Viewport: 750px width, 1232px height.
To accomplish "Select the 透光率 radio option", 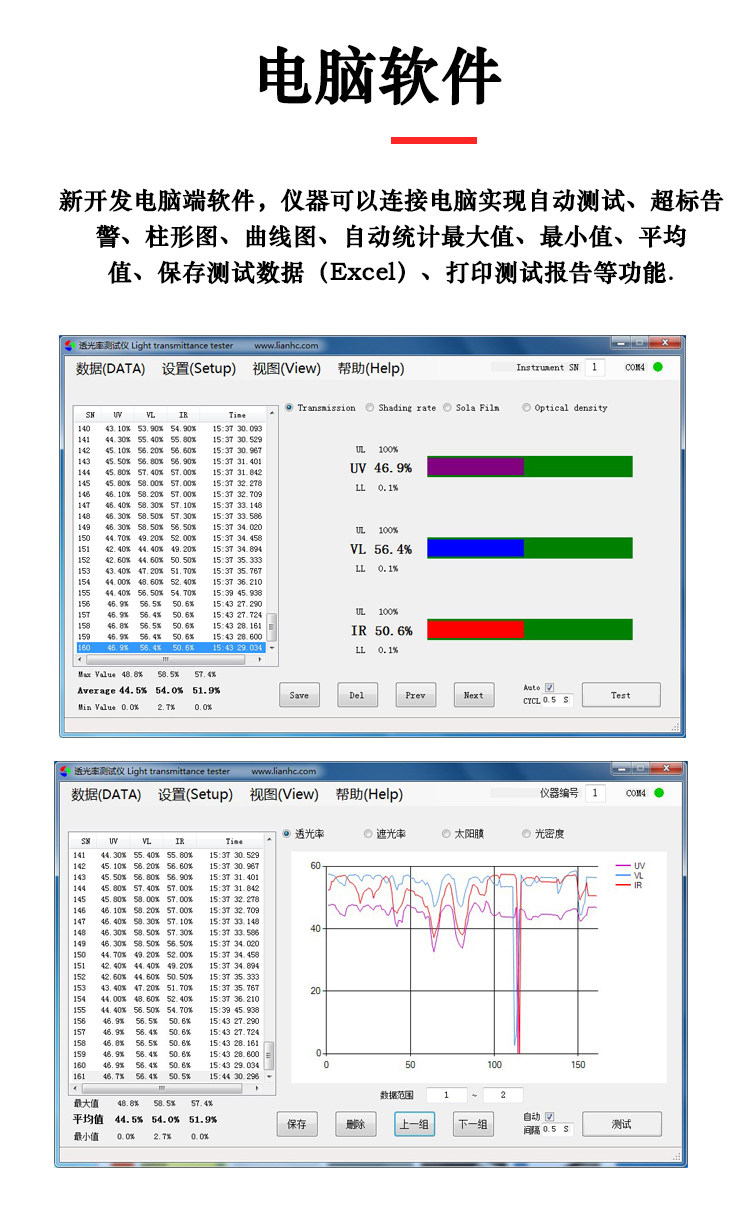I will pyautogui.click(x=287, y=834).
